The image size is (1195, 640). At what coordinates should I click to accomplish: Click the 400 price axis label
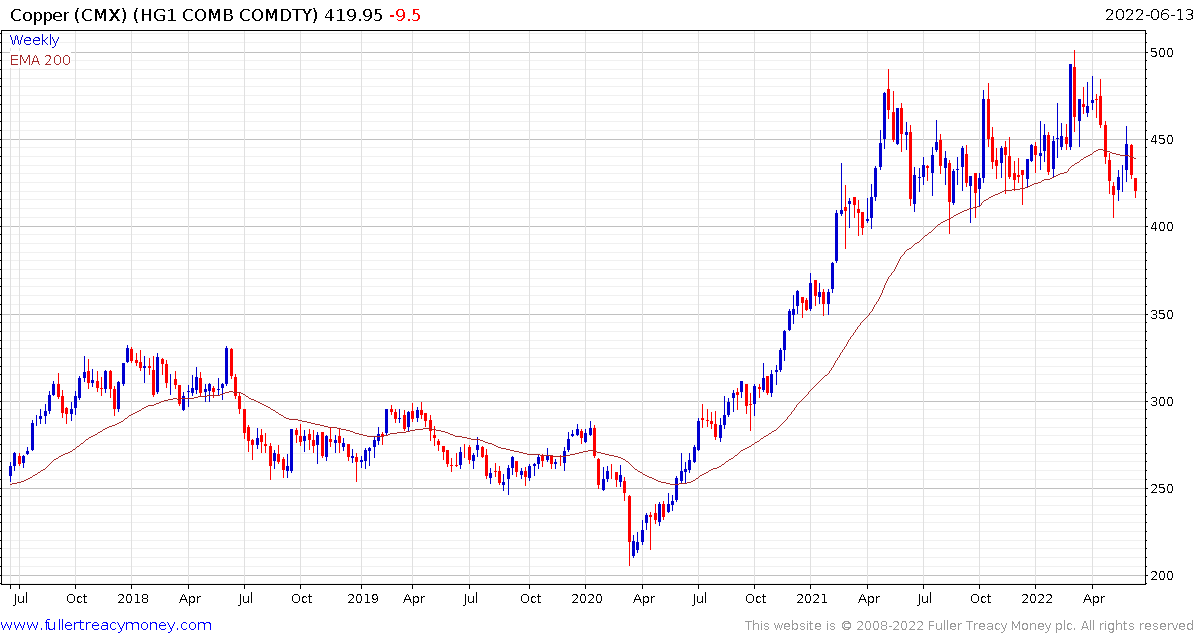(1162, 227)
